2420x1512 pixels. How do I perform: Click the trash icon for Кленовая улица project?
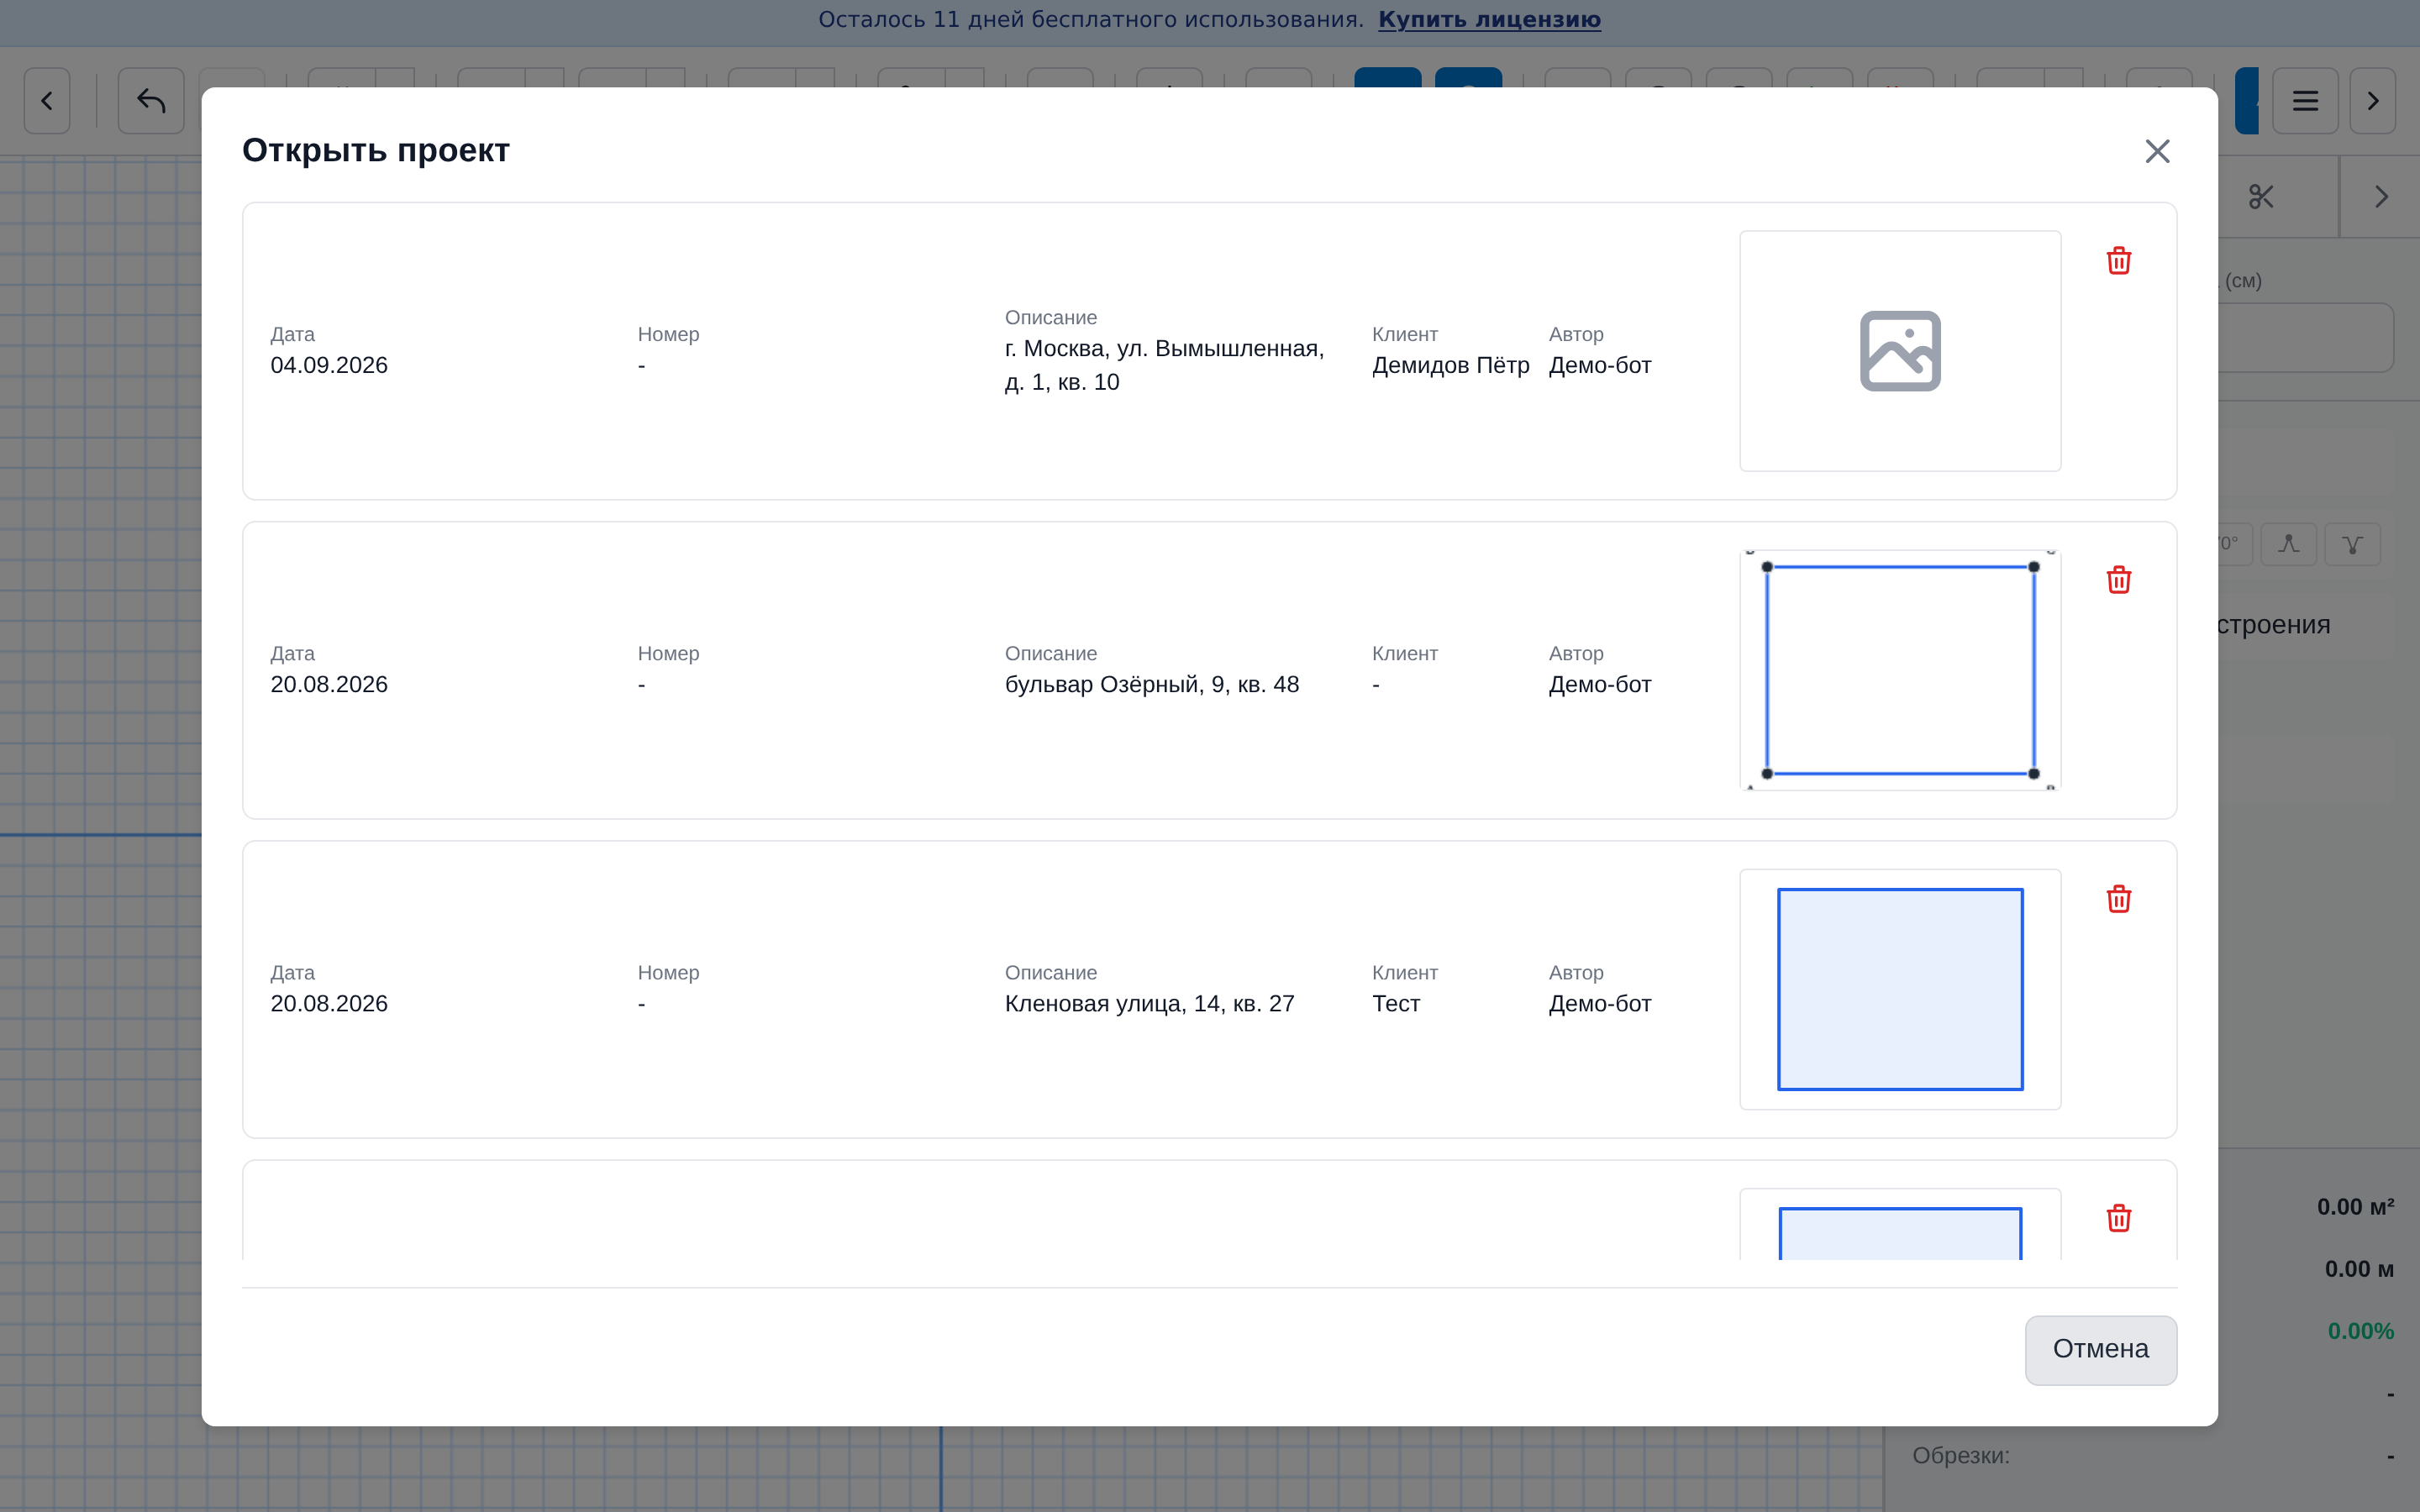(x=2119, y=899)
